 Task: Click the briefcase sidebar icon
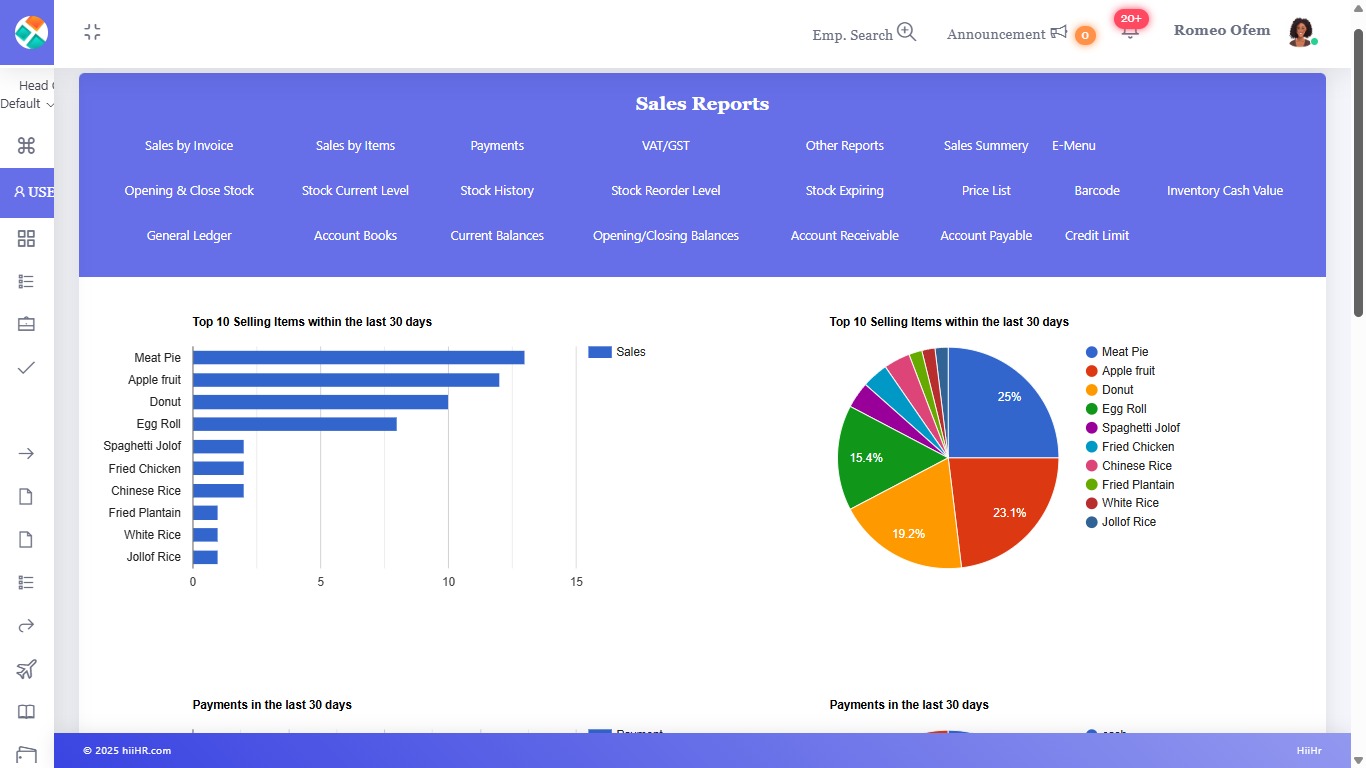(27, 324)
